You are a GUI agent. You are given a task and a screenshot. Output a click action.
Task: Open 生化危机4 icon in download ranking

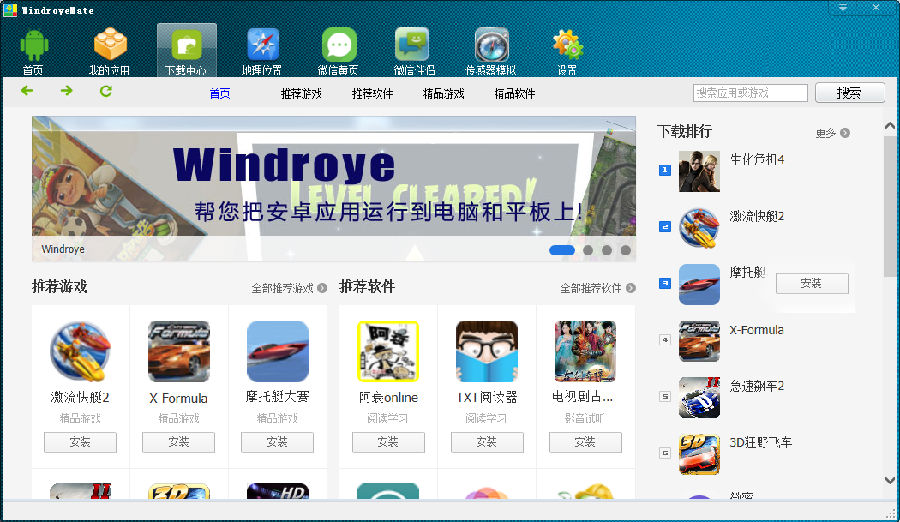point(699,171)
